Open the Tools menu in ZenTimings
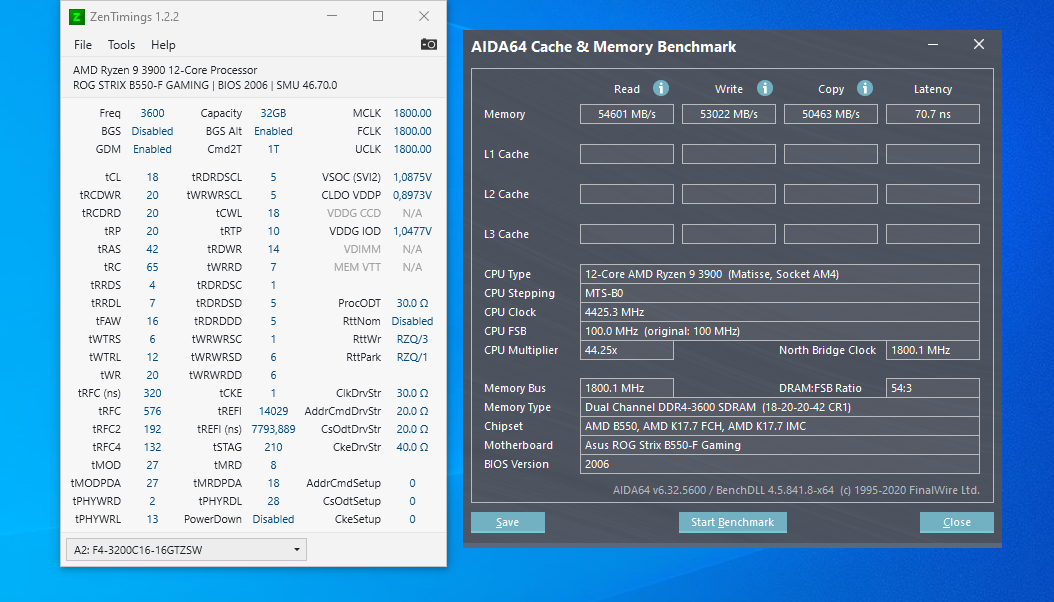The width and height of the screenshot is (1054, 602). [122, 45]
